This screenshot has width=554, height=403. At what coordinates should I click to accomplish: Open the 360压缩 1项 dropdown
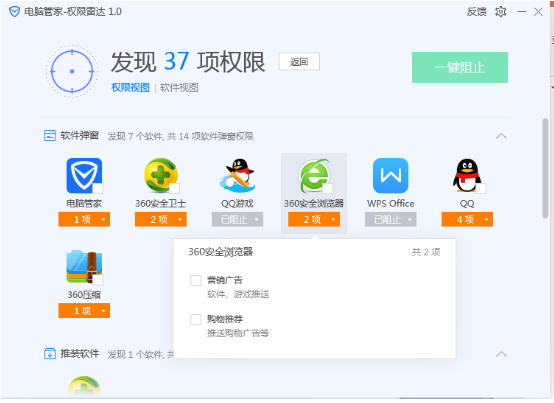(x=84, y=310)
